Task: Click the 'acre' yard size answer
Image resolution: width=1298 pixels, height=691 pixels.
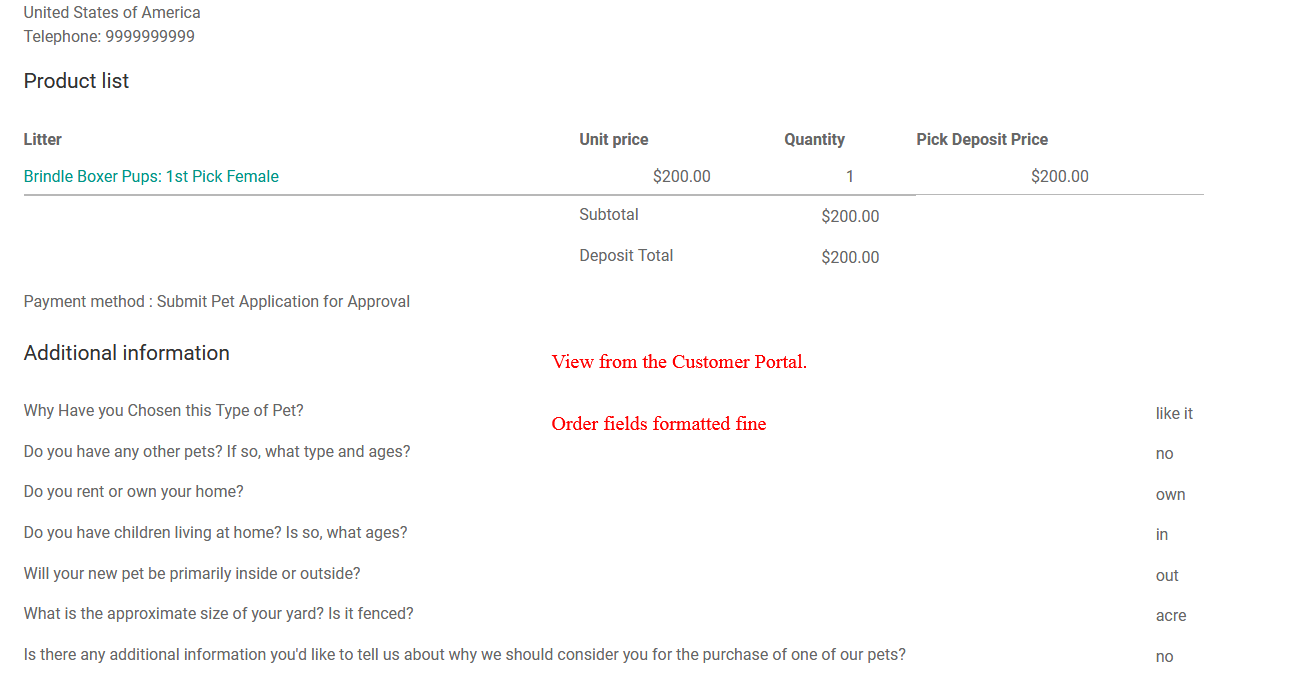Action: 1170,615
